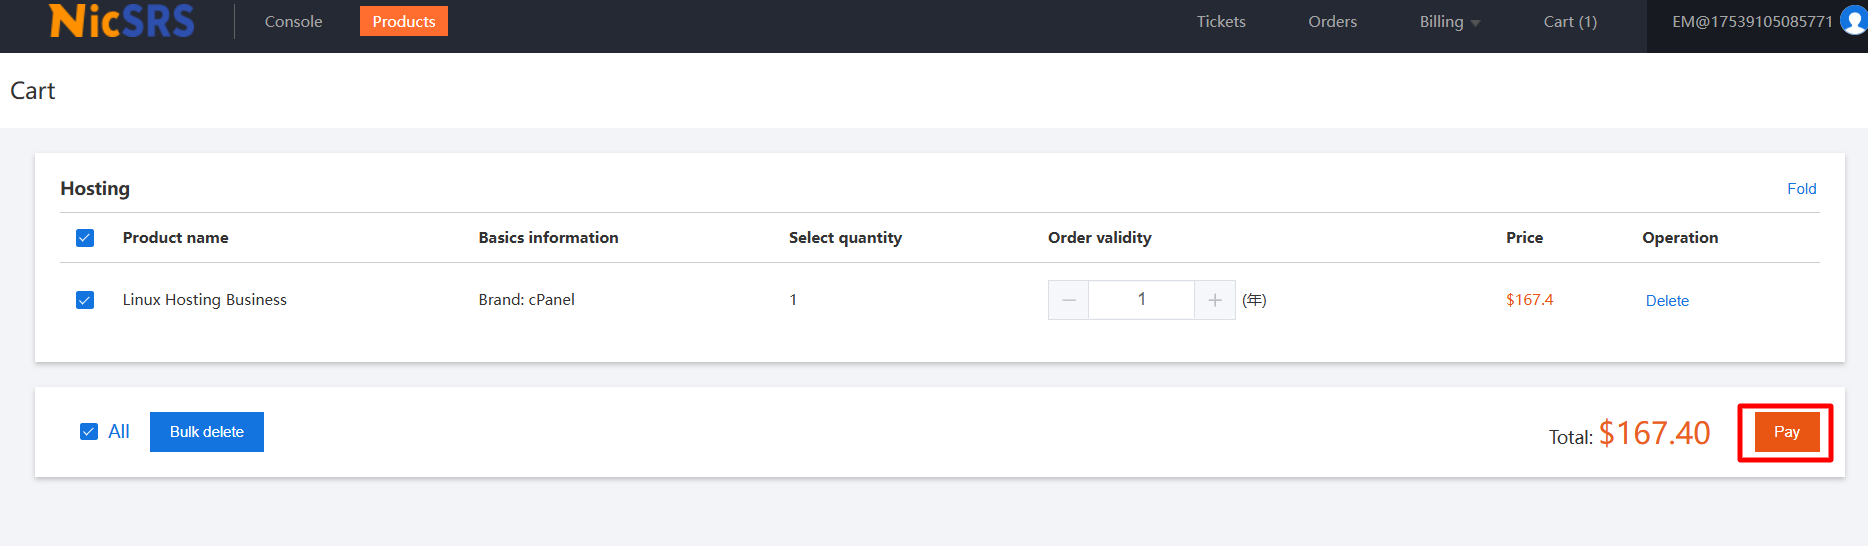This screenshot has height=546, width=1868.
Task: Increase order validity with plus button
Action: pyautogui.click(x=1215, y=300)
